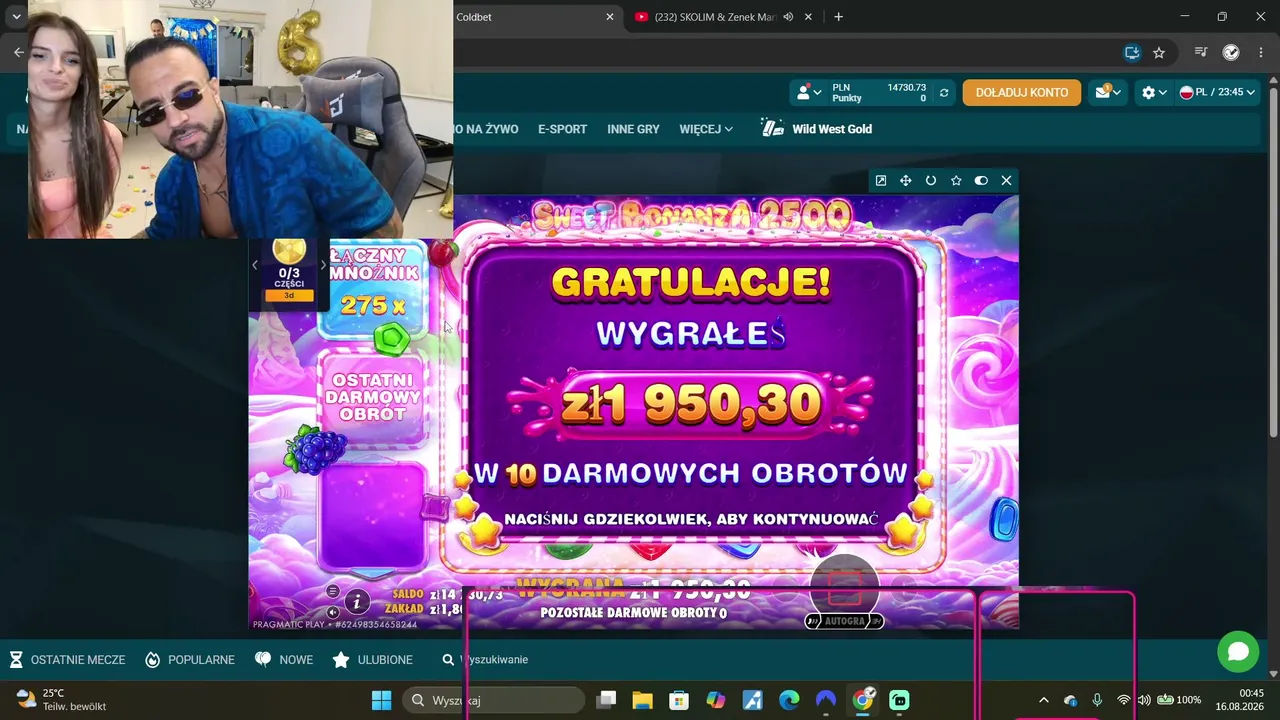Mute the YouTube tab audio icon

pyautogui.click(x=788, y=17)
